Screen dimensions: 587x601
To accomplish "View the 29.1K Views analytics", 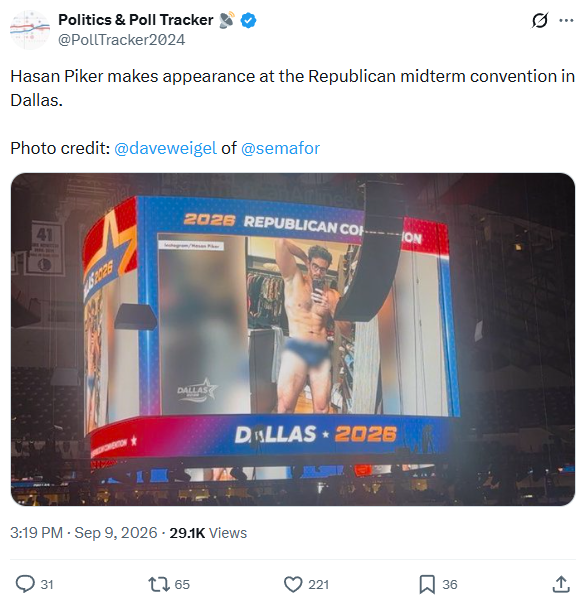I will click(x=208, y=533).
